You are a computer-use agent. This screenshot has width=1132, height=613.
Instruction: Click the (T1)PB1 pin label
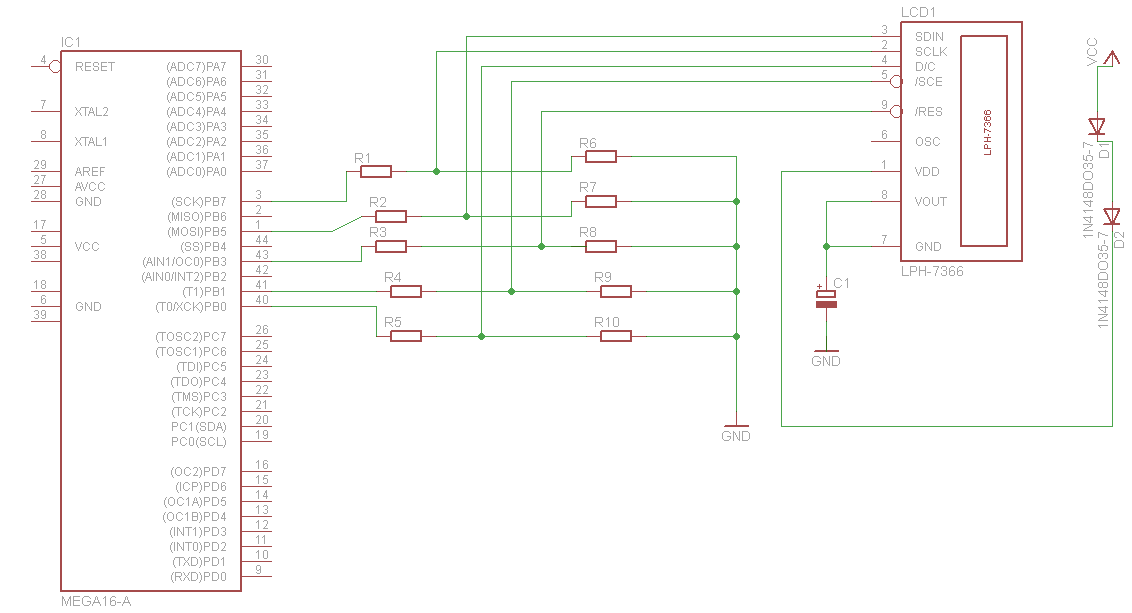pyautogui.click(x=204, y=292)
